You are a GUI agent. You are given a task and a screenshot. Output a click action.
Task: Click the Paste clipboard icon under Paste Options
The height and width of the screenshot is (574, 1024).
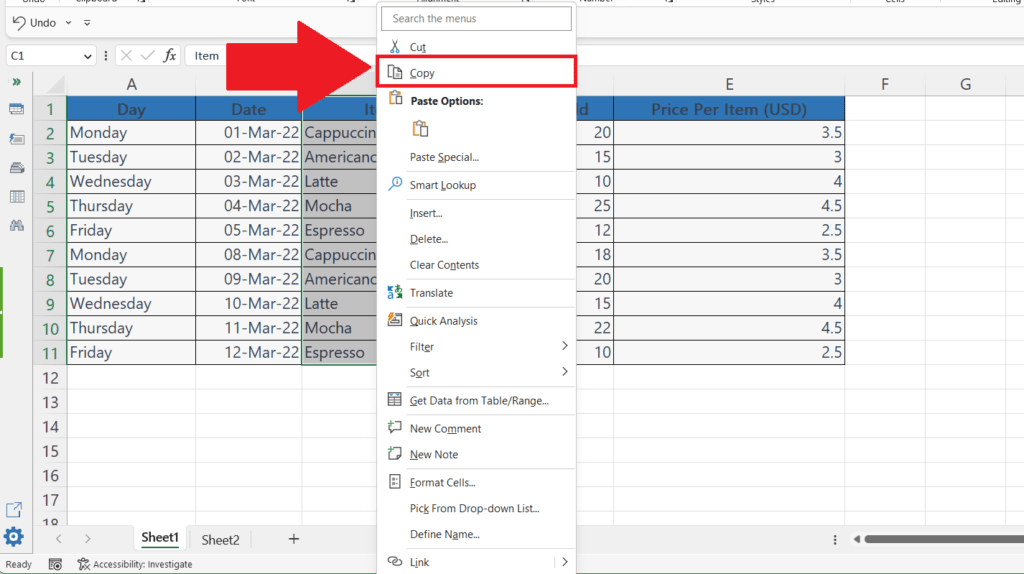pos(420,129)
